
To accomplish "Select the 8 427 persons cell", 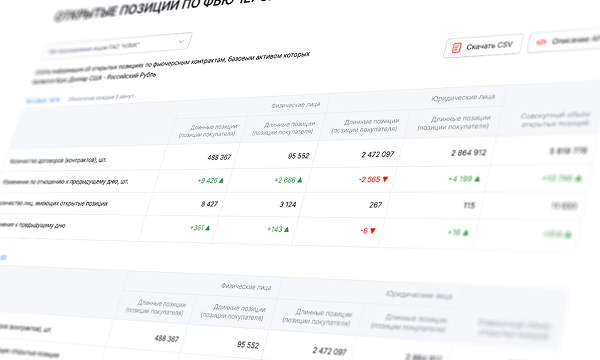I will (x=209, y=204).
